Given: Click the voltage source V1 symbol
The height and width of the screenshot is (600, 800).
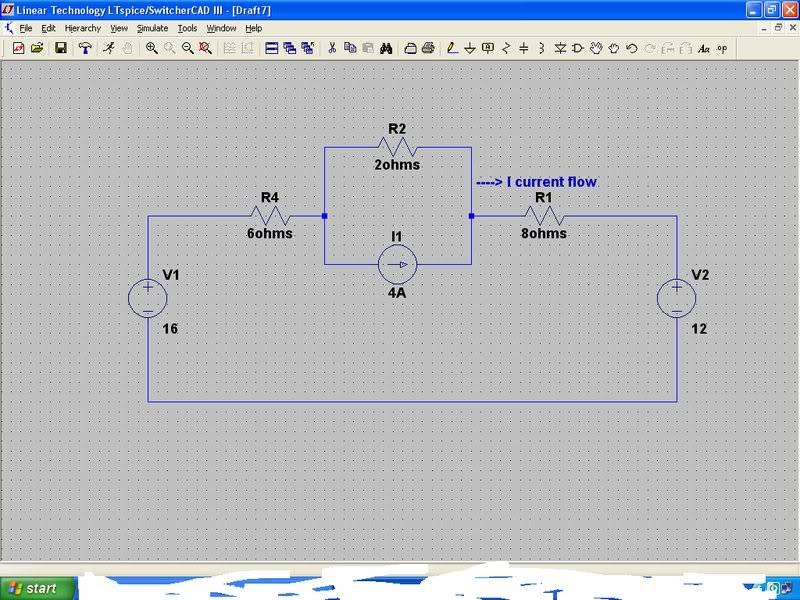Looking at the screenshot, I should [x=147, y=298].
